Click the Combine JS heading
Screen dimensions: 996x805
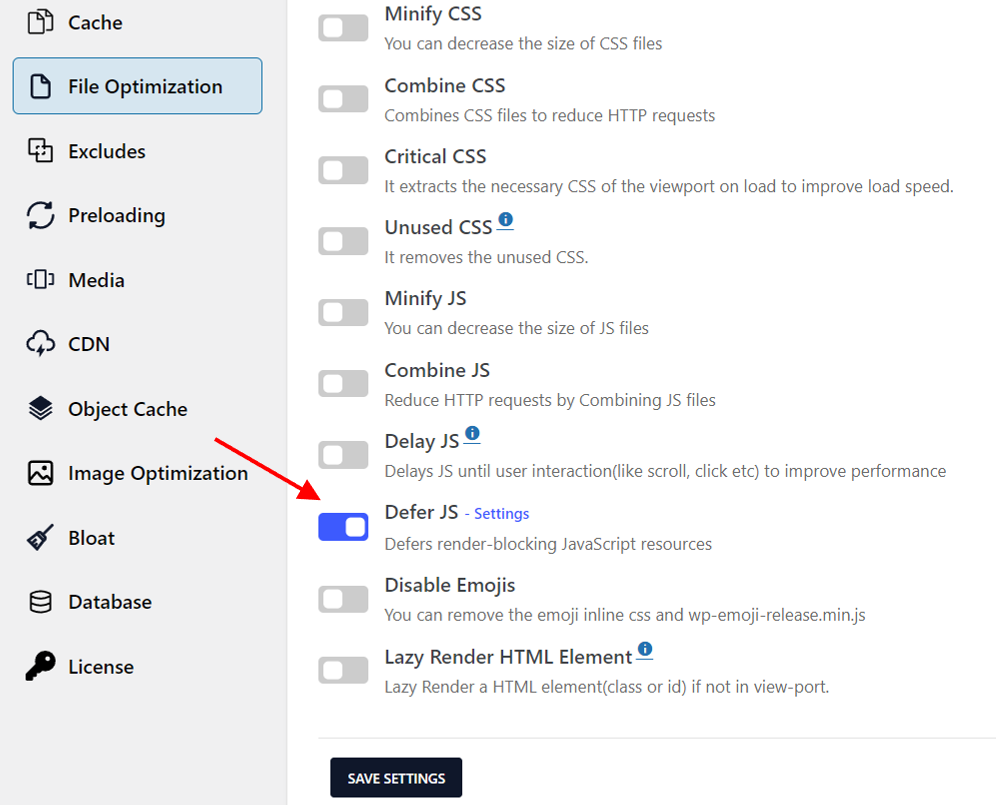[437, 370]
